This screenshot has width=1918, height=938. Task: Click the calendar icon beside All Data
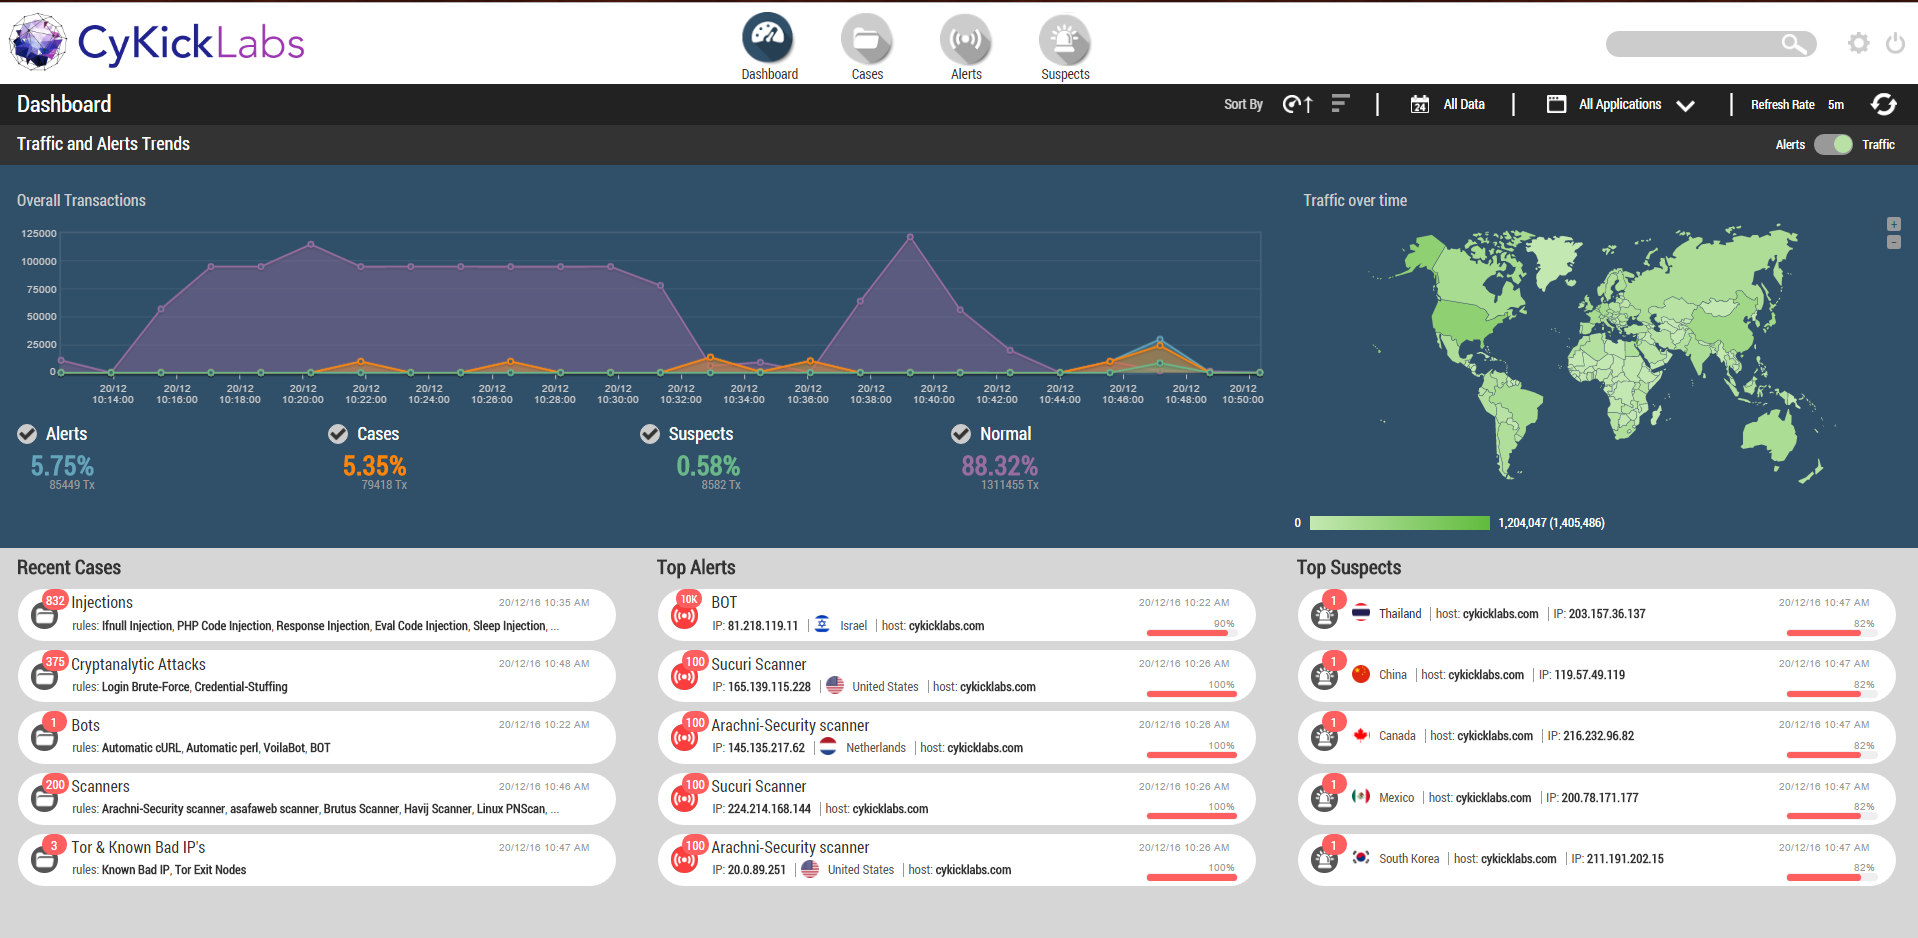[1419, 104]
